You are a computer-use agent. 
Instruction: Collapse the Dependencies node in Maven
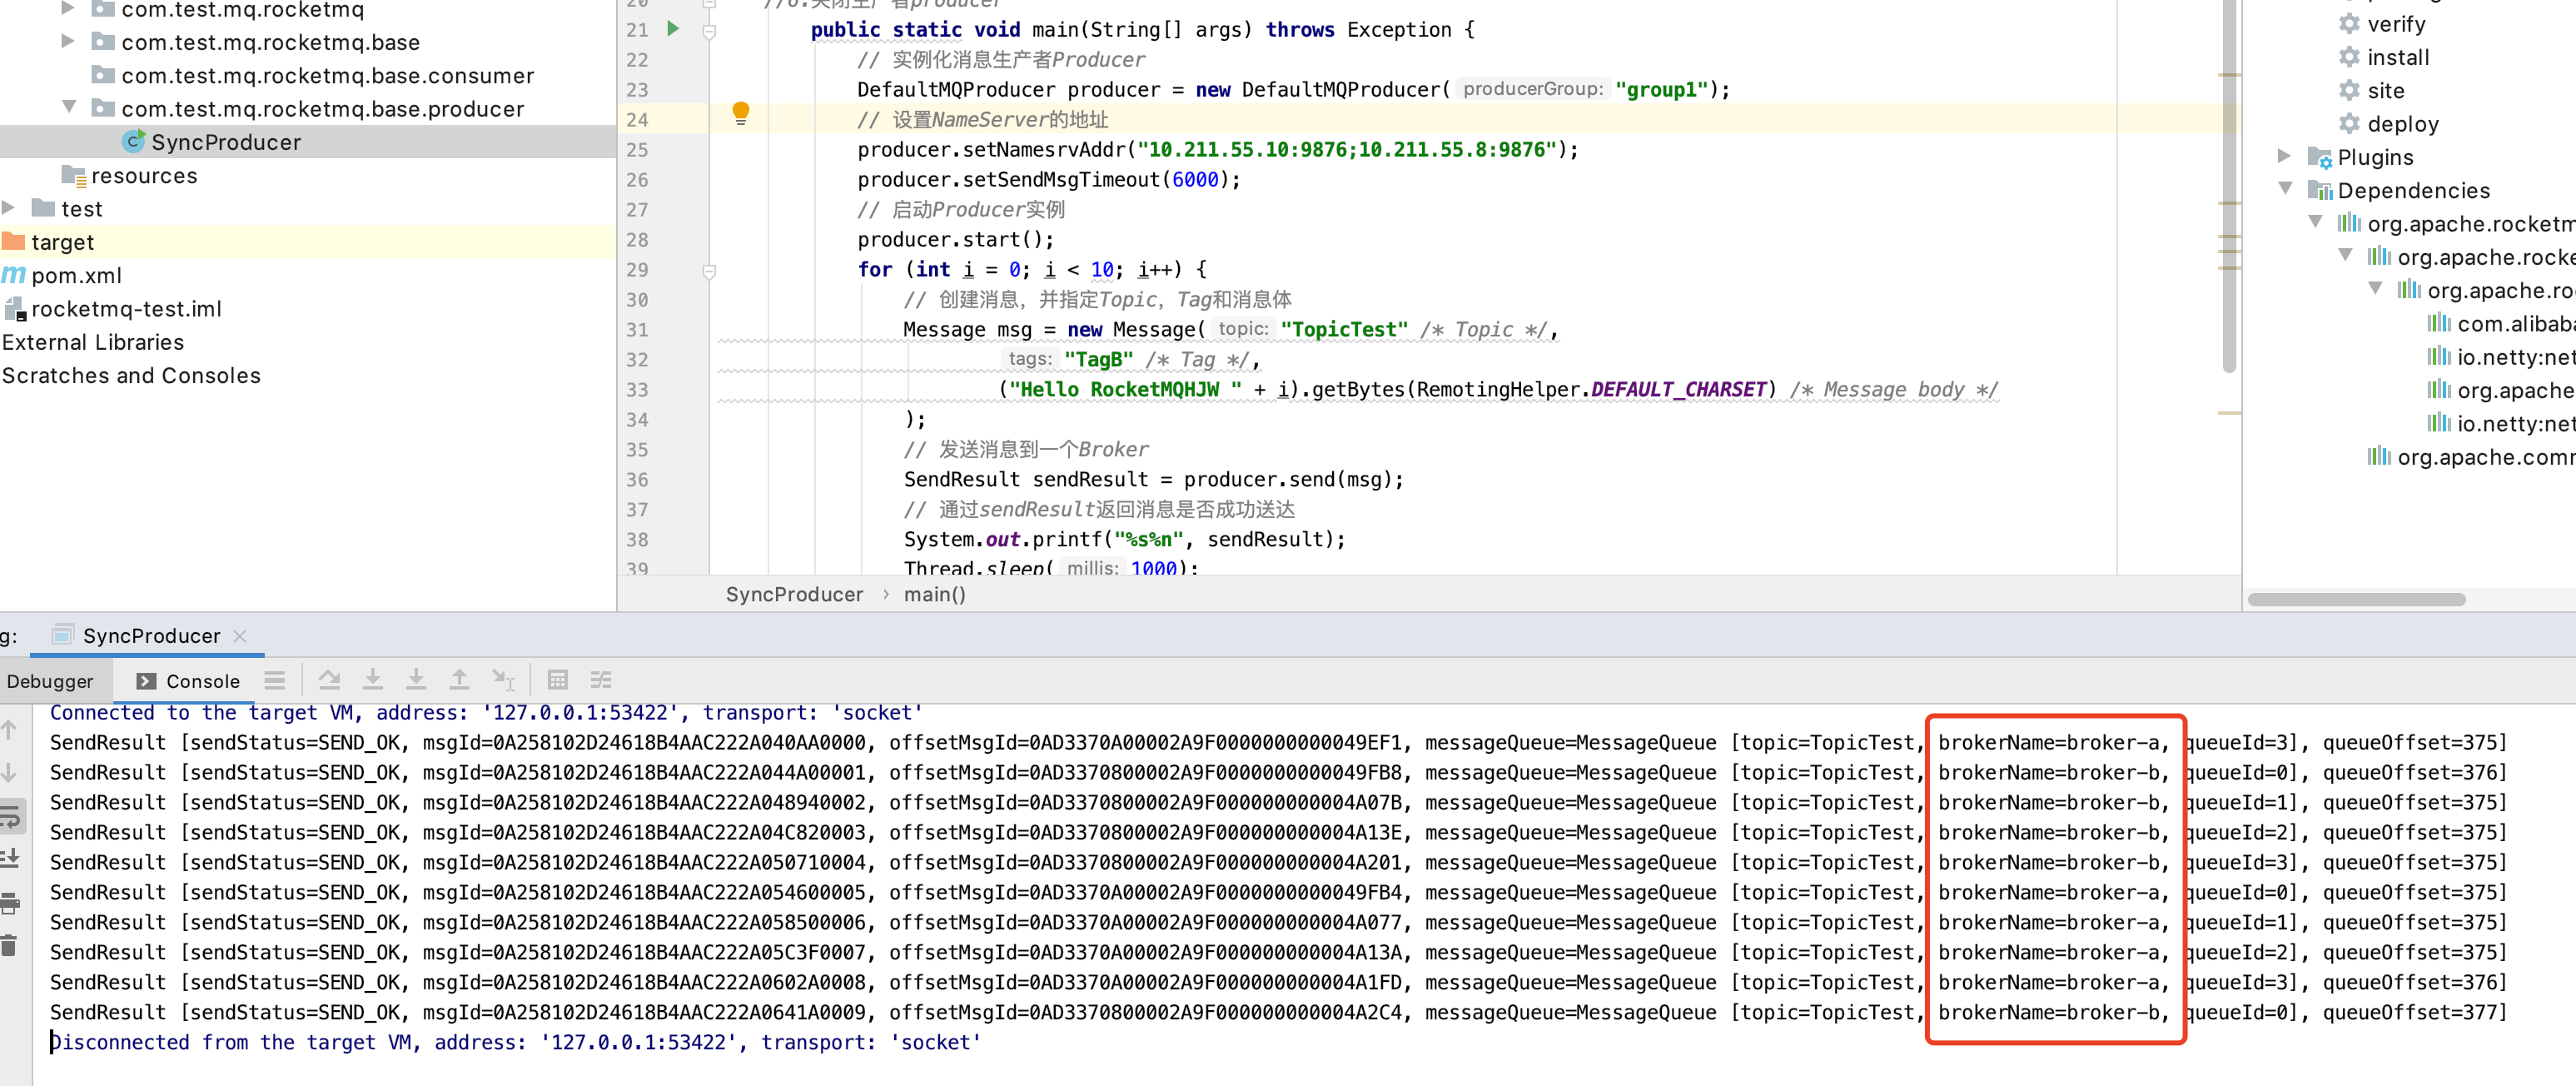point(2285,189)
